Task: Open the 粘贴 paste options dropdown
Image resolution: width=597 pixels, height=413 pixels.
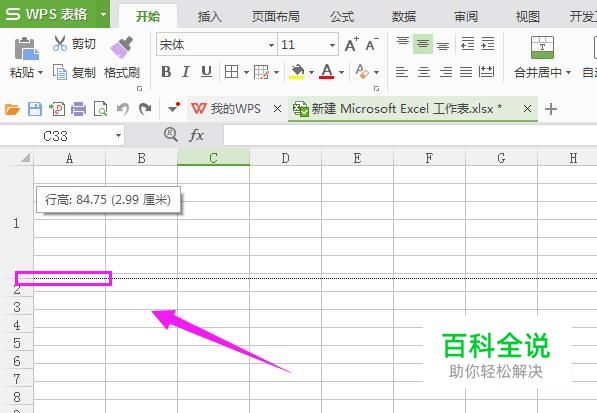Action: pos(40,72)
